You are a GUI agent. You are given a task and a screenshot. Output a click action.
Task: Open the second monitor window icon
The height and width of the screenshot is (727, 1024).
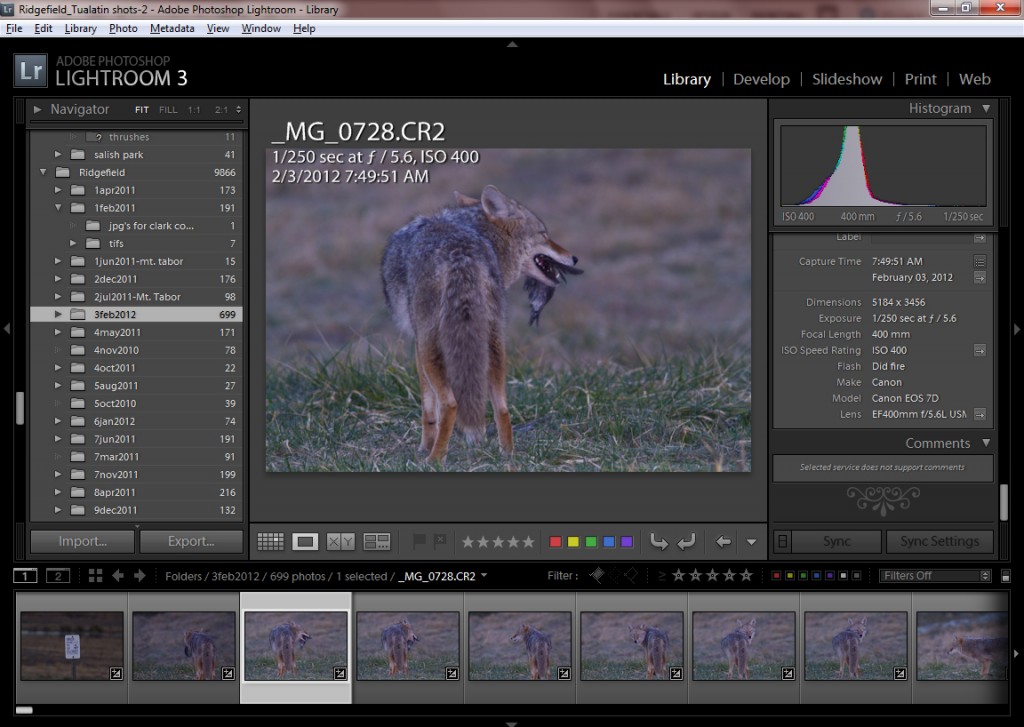point(57,575)
